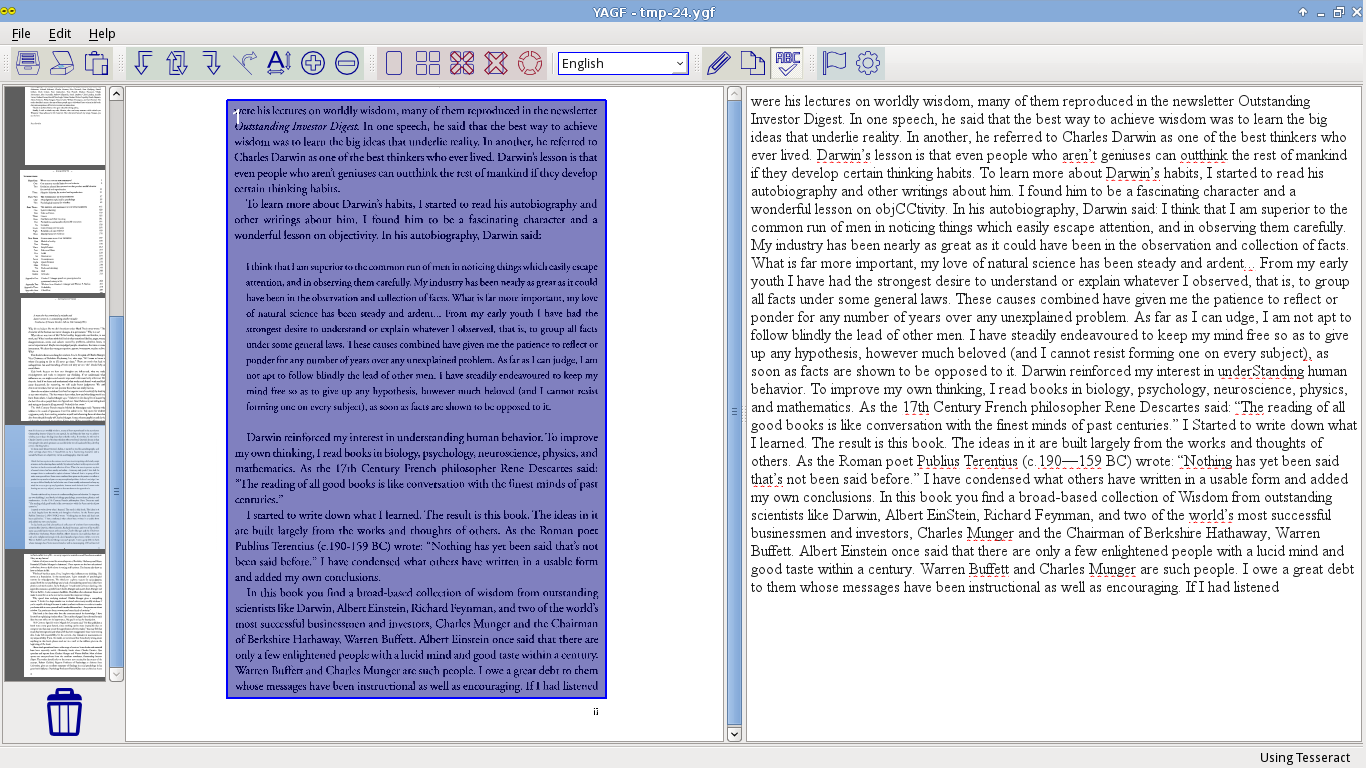
Task: Select the single-block page layout icon
Action: (394, 63)
